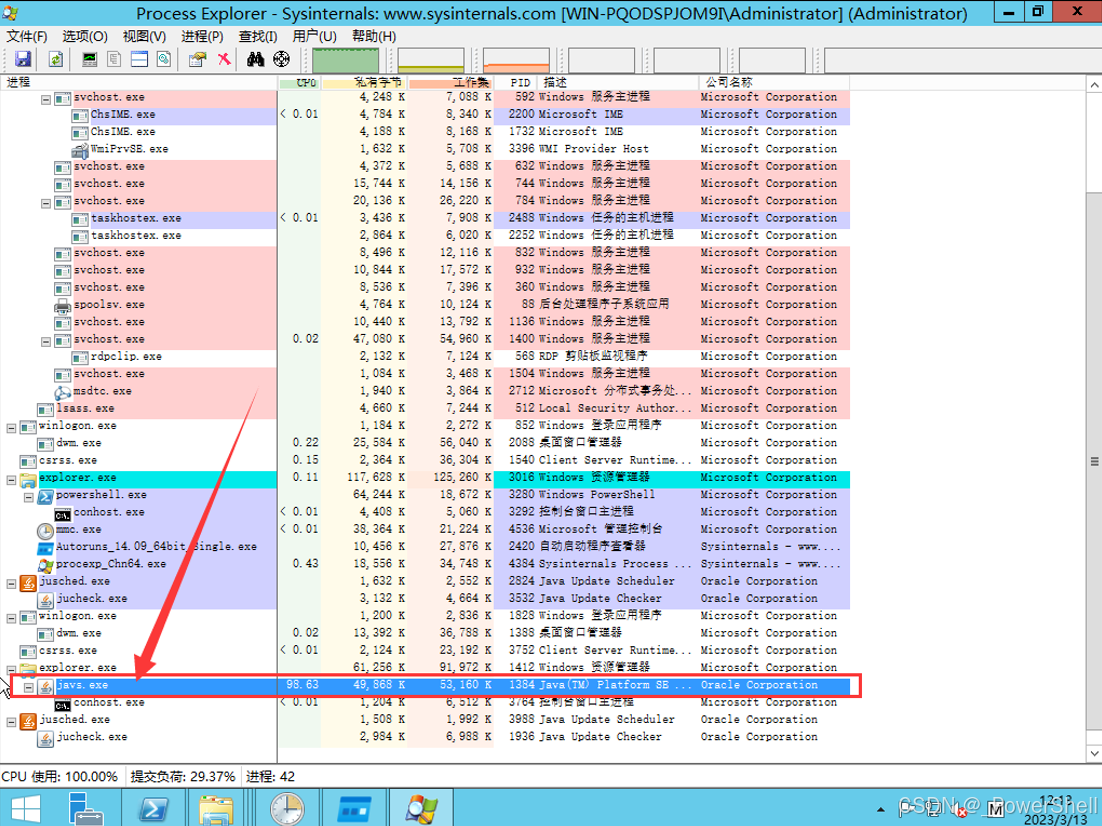Toggle the Show Process Tree icon

point(114,60)
